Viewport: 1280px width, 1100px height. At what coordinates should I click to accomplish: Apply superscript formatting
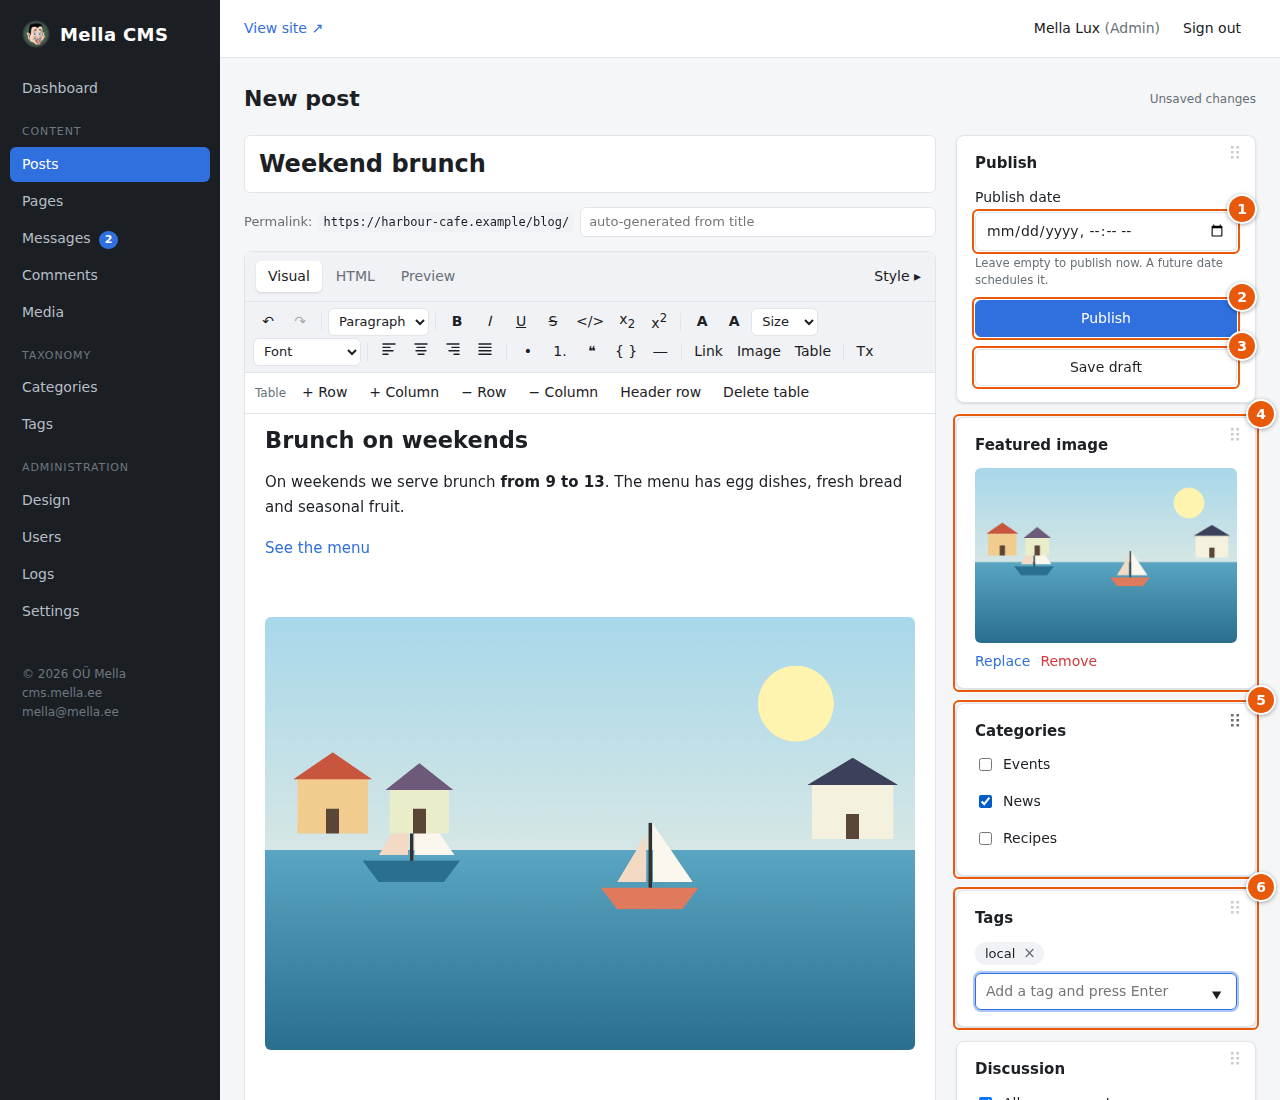tap(659, 321)
